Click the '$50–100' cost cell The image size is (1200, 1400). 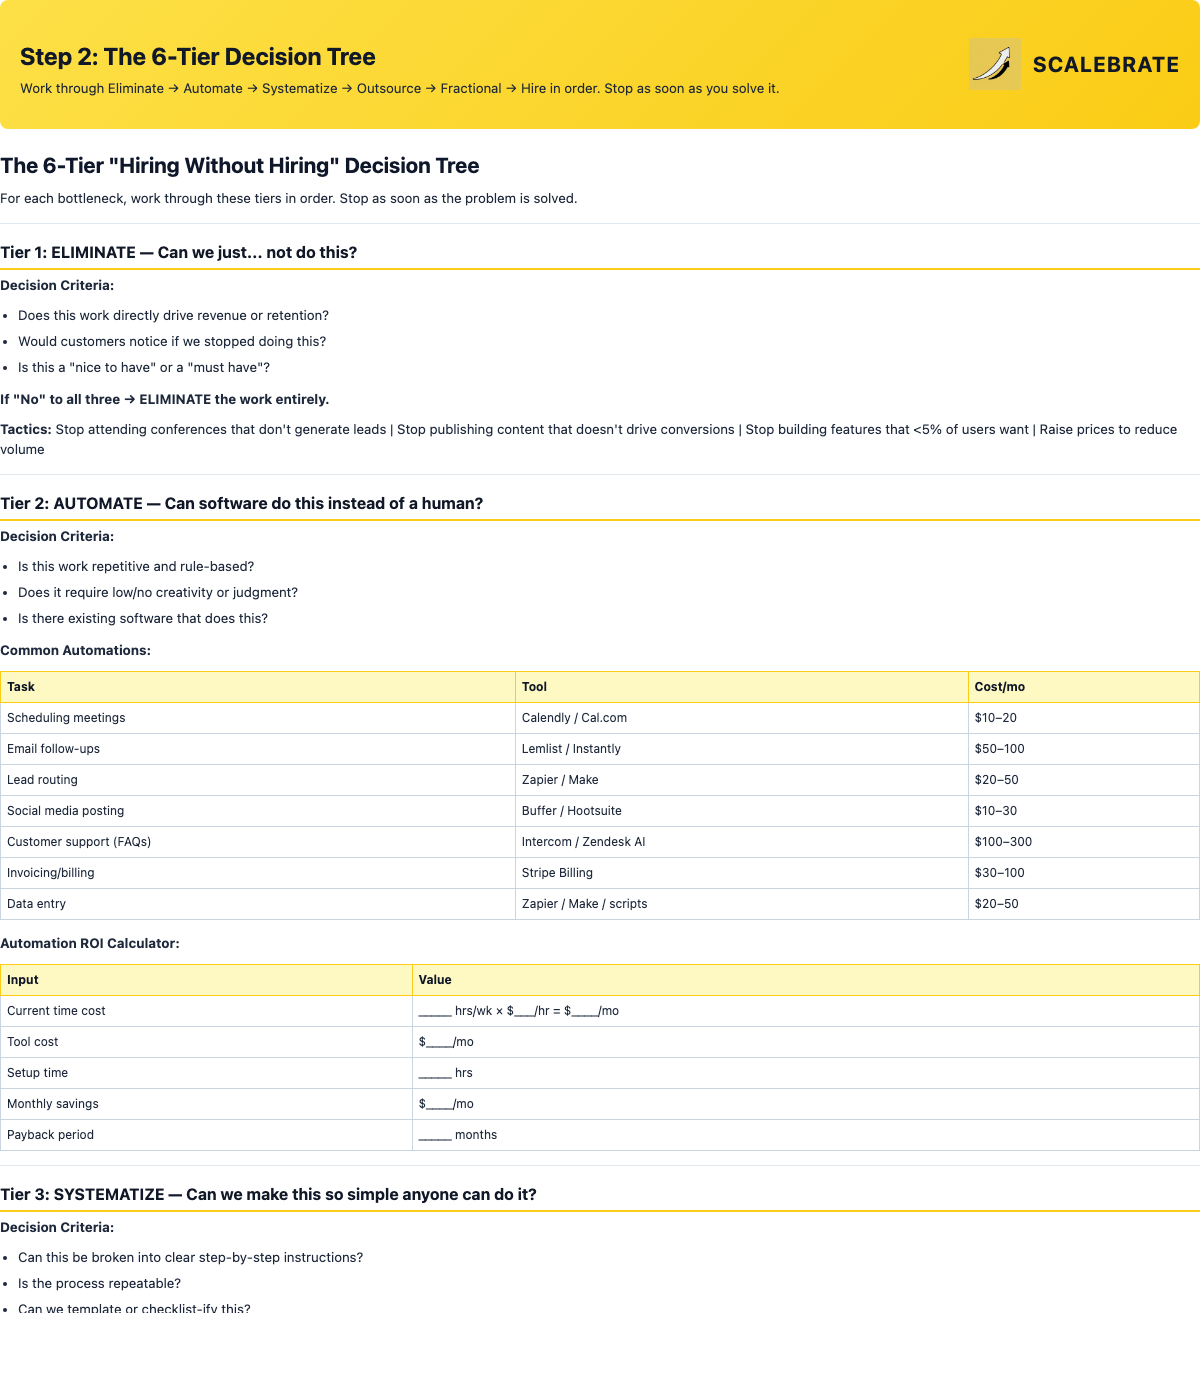[x=1083, y=749]
